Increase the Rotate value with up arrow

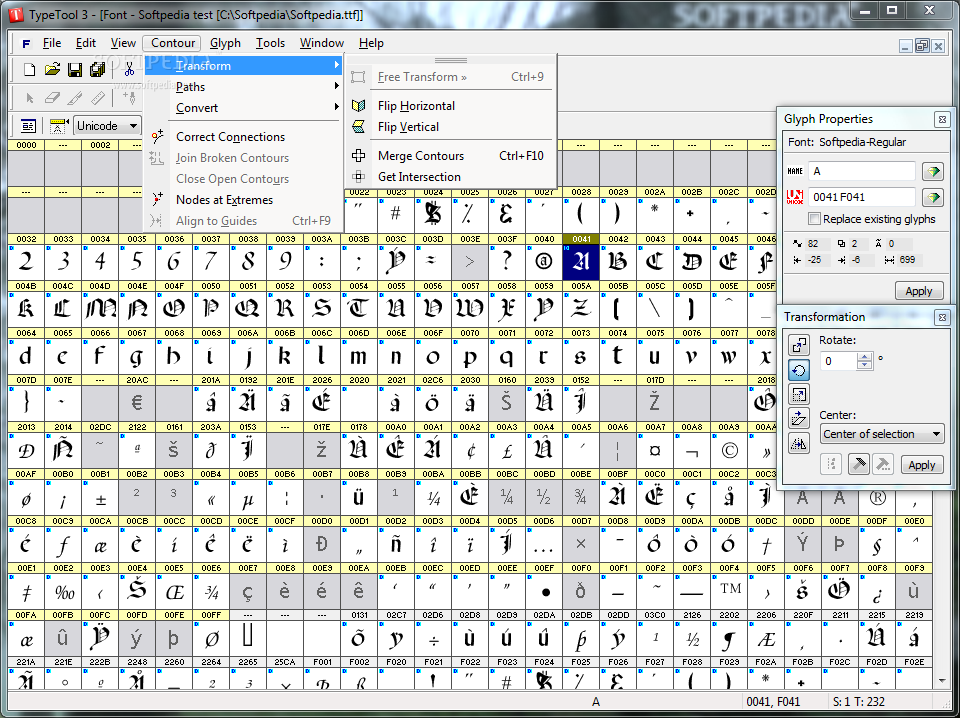(864, 357)
